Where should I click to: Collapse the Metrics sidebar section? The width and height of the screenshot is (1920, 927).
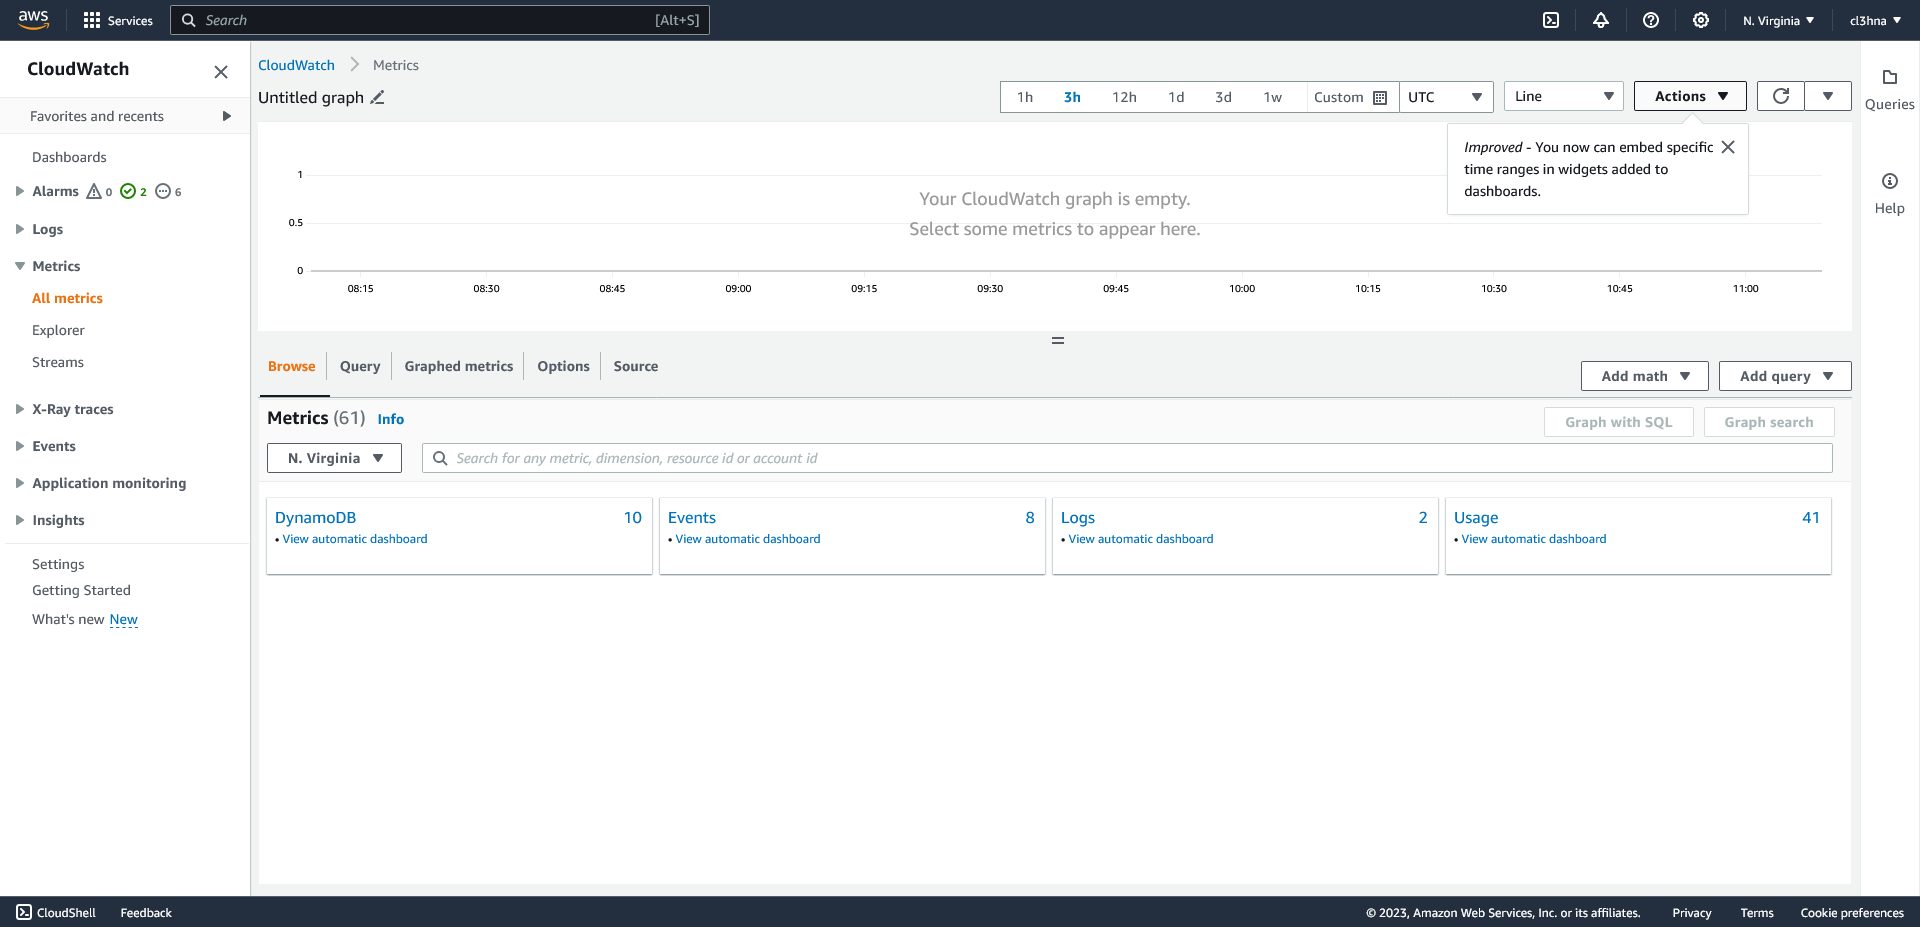pyautogui.click(x=19, y=266)
